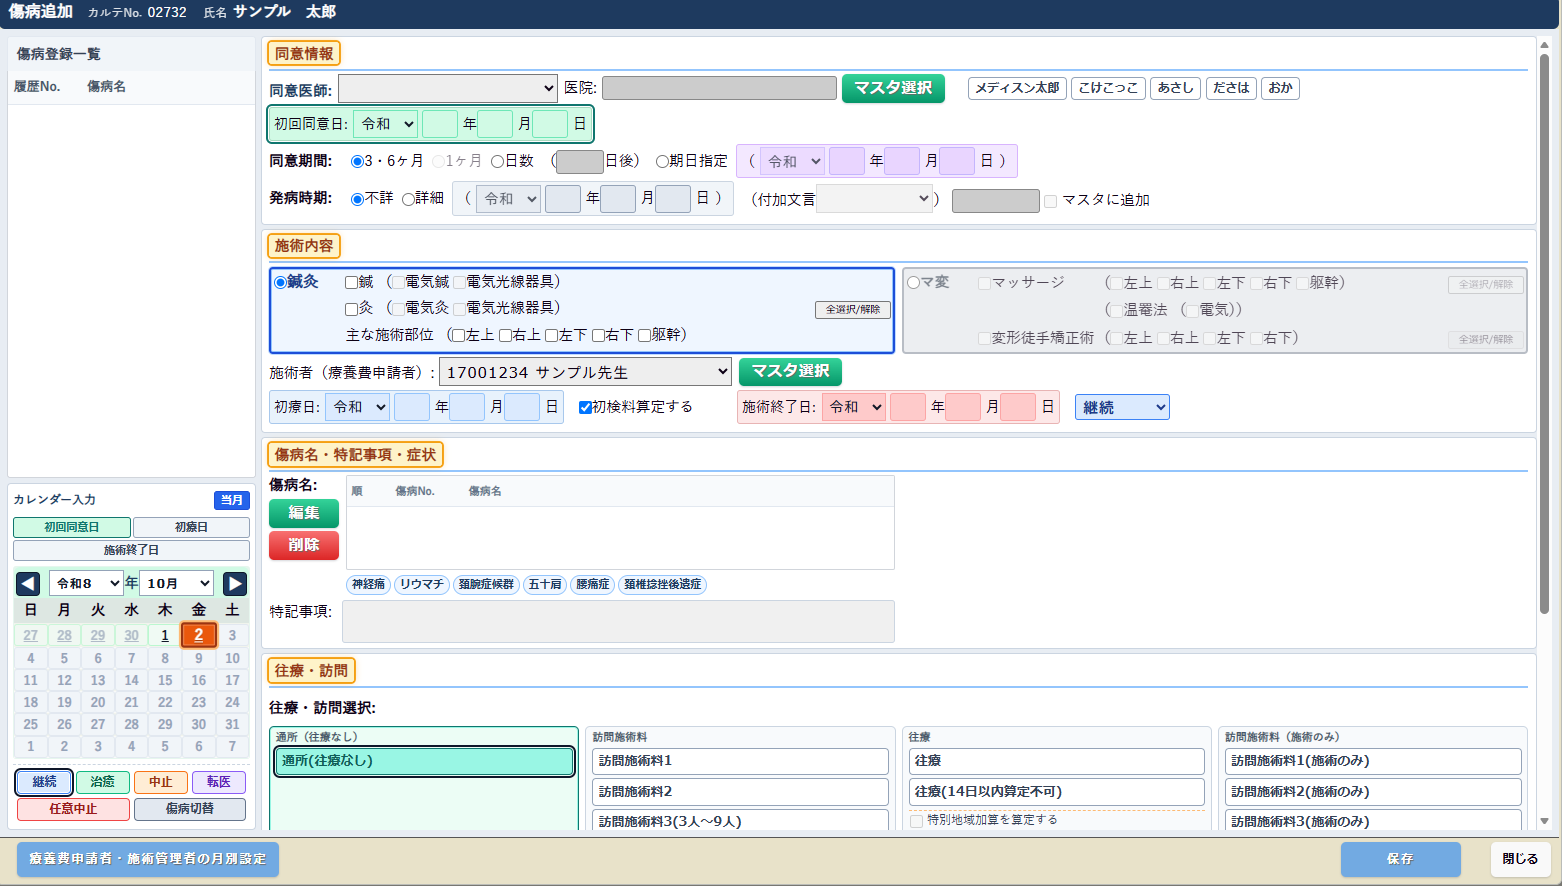This screenshot has height=886, width=1562.
Task: Check the 鍼 checkbox
Action: (351, 282)
